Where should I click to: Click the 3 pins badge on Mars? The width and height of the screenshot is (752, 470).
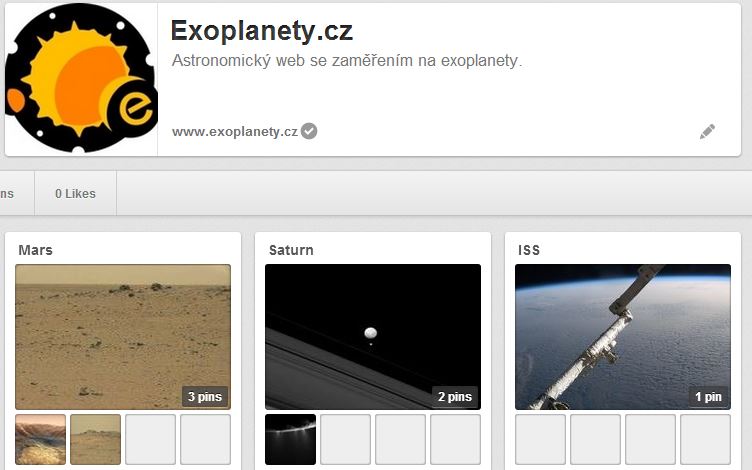point(205,397)
